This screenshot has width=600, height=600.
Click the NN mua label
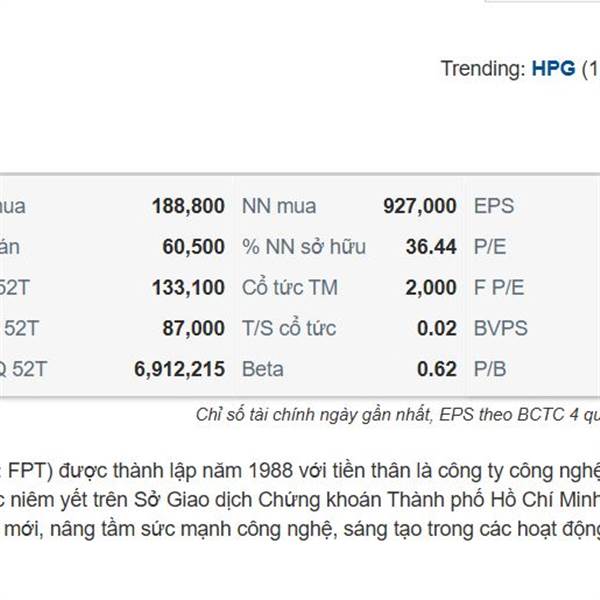(279, 206)
